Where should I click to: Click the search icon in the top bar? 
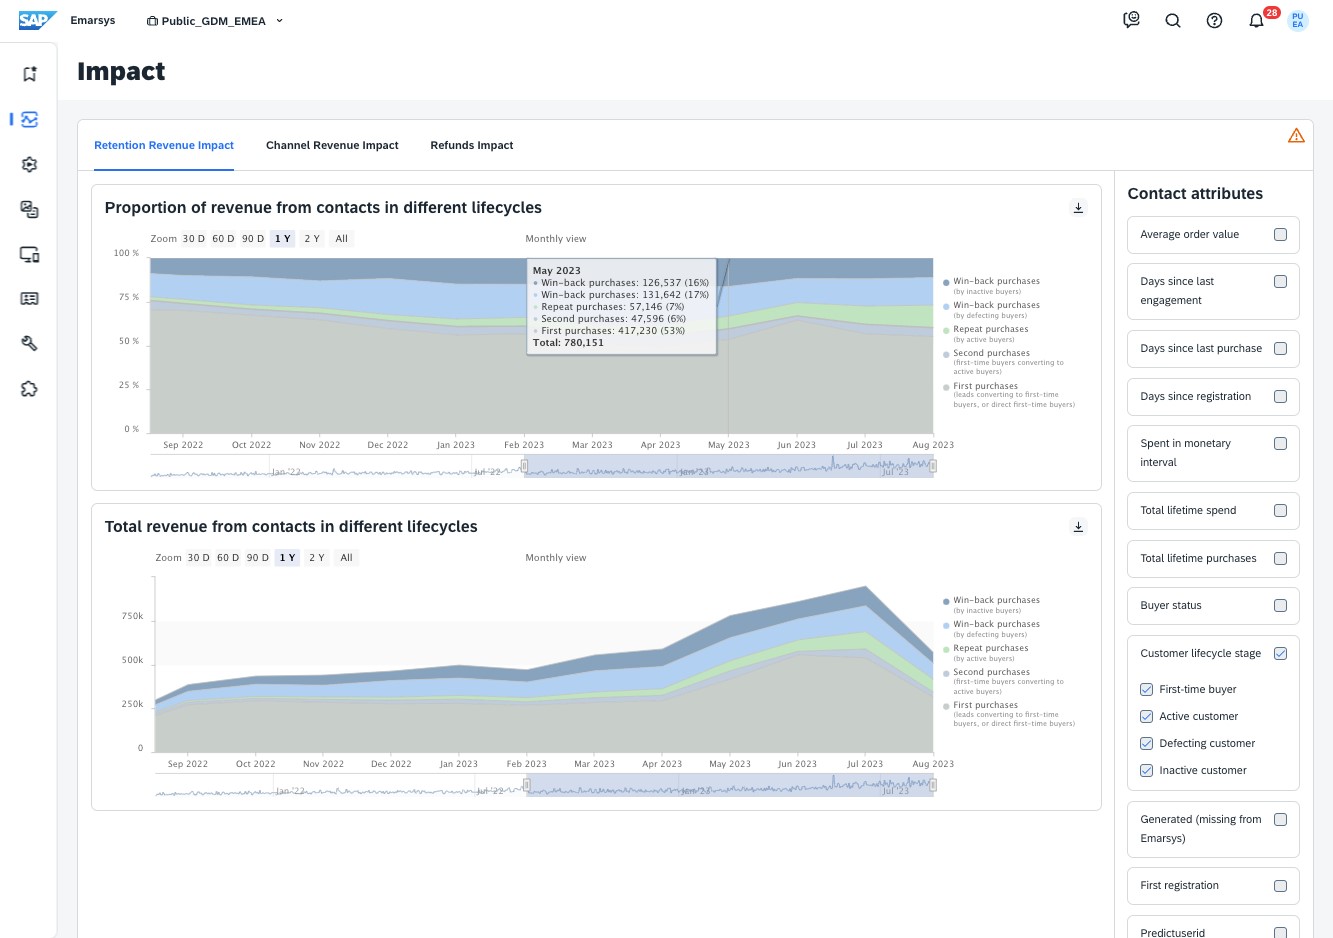[1172, 20]
